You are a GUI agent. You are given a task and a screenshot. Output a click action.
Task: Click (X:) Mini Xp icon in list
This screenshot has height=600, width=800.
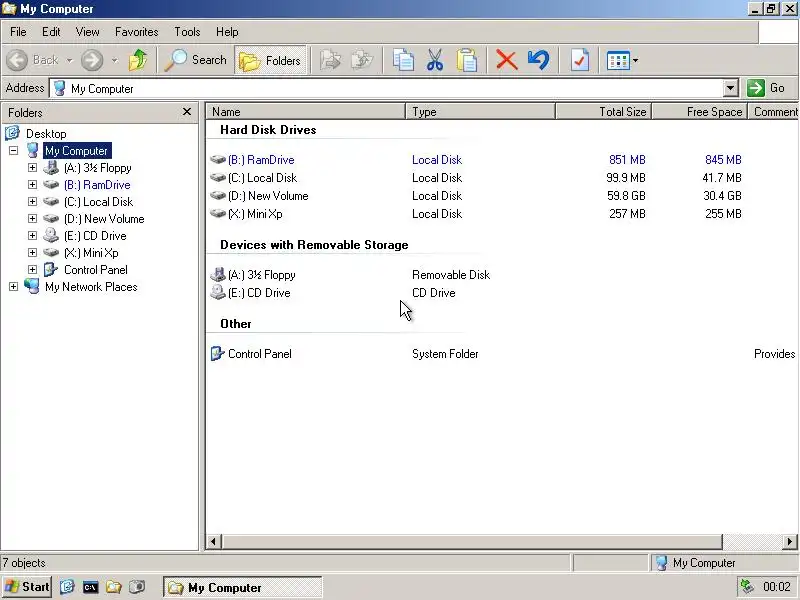pos(218,213)
